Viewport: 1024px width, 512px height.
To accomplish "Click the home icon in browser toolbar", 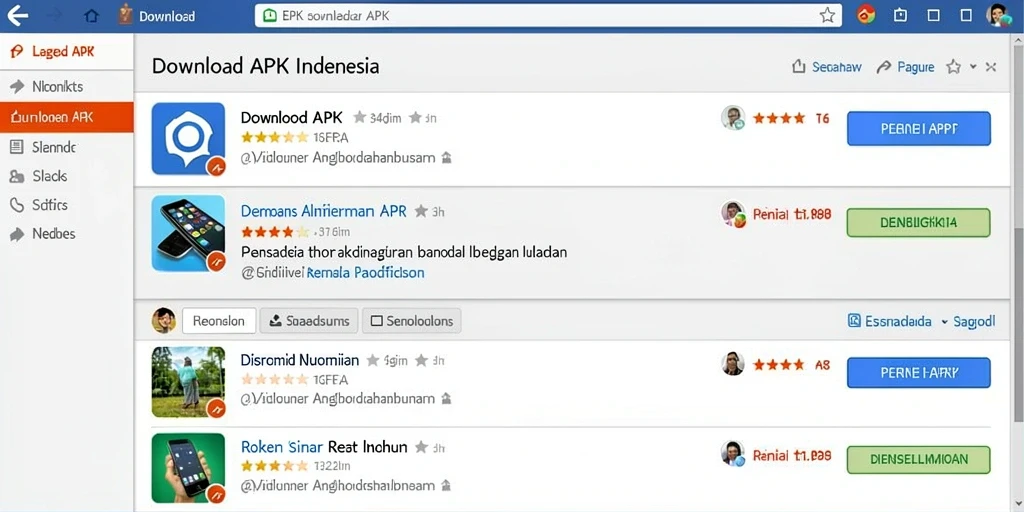I will point(91,16).
